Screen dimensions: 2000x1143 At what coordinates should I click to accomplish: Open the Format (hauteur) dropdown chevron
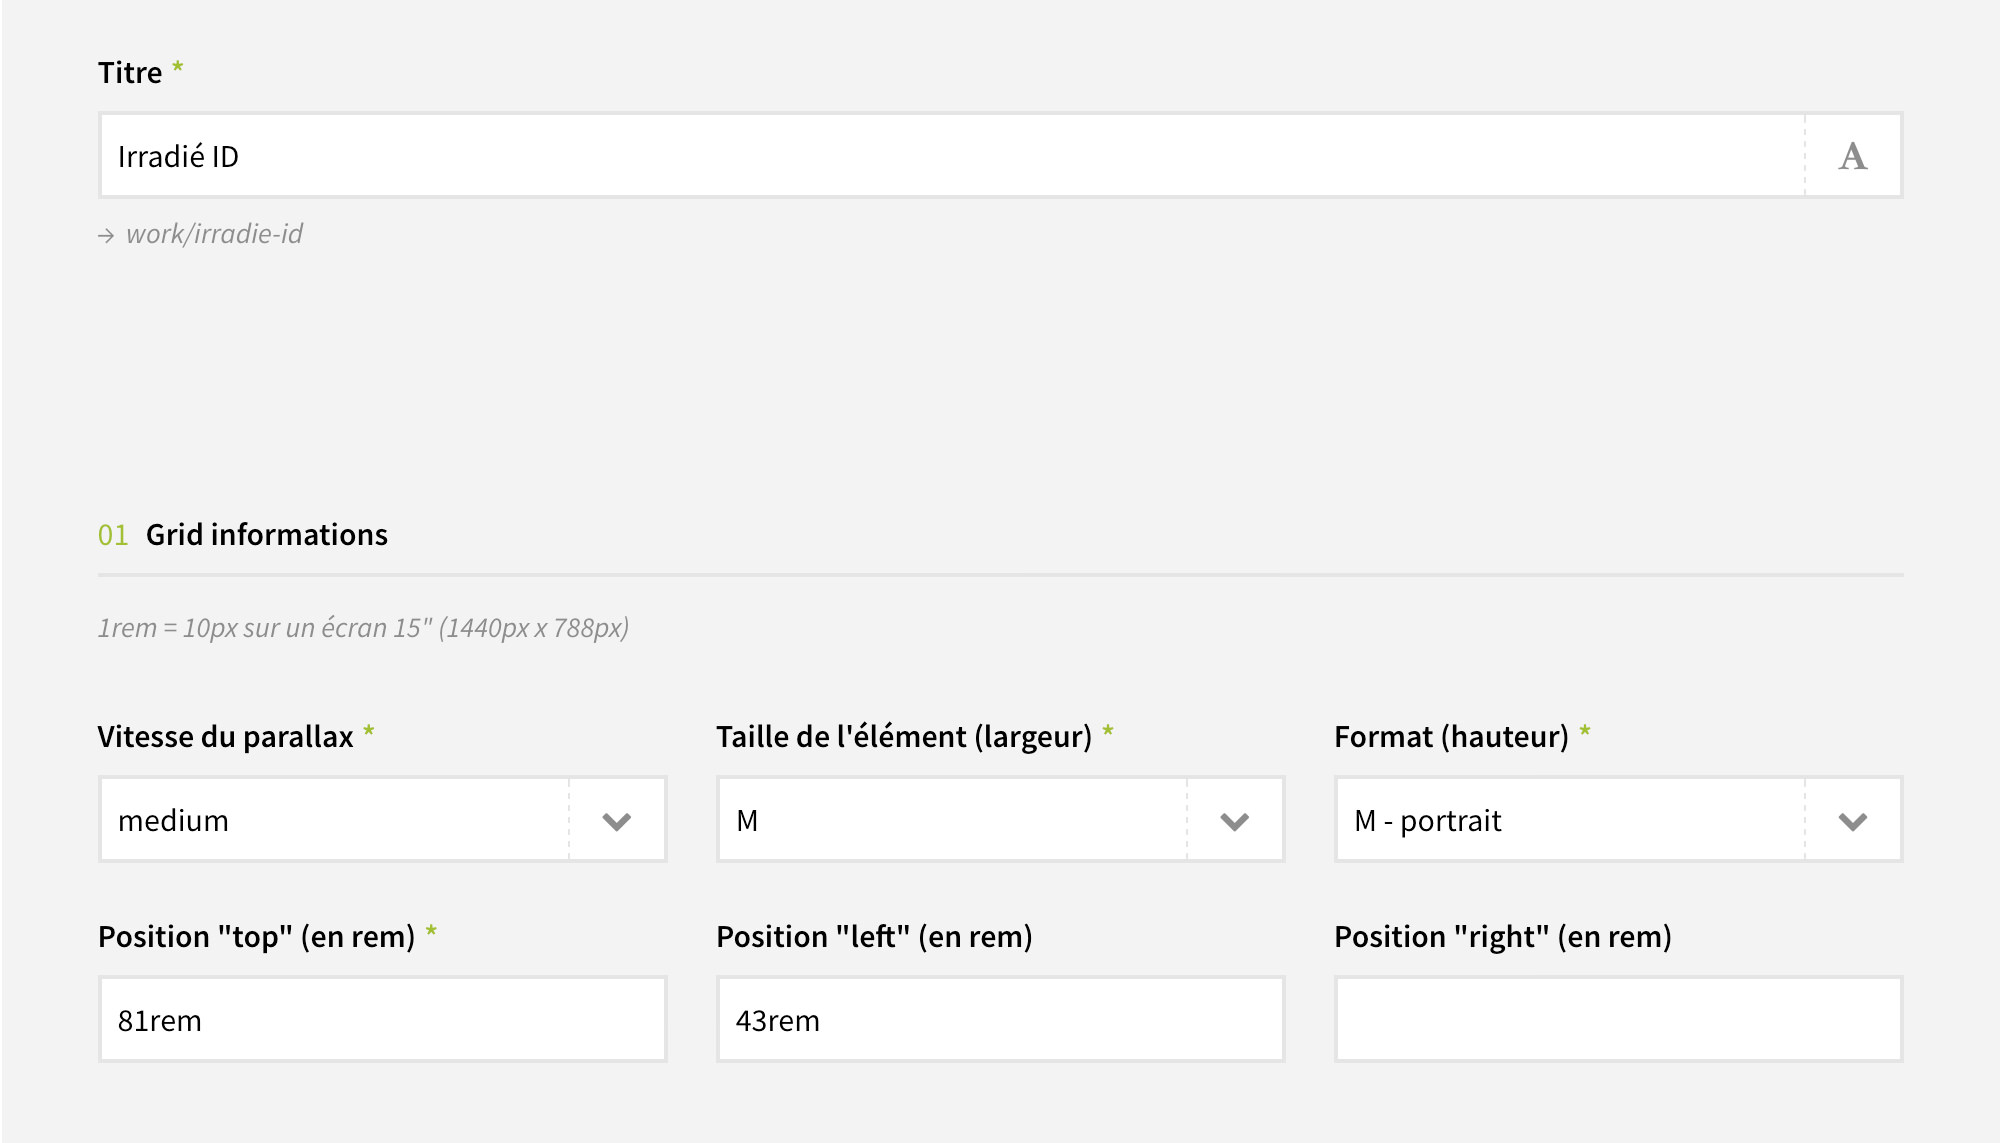(x=1853, y=821)
